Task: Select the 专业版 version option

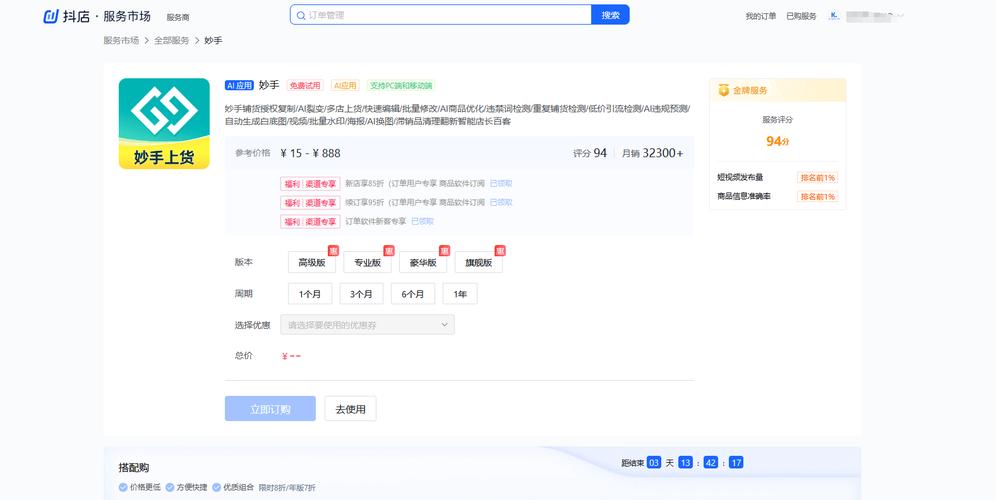Action: [367, 262]
